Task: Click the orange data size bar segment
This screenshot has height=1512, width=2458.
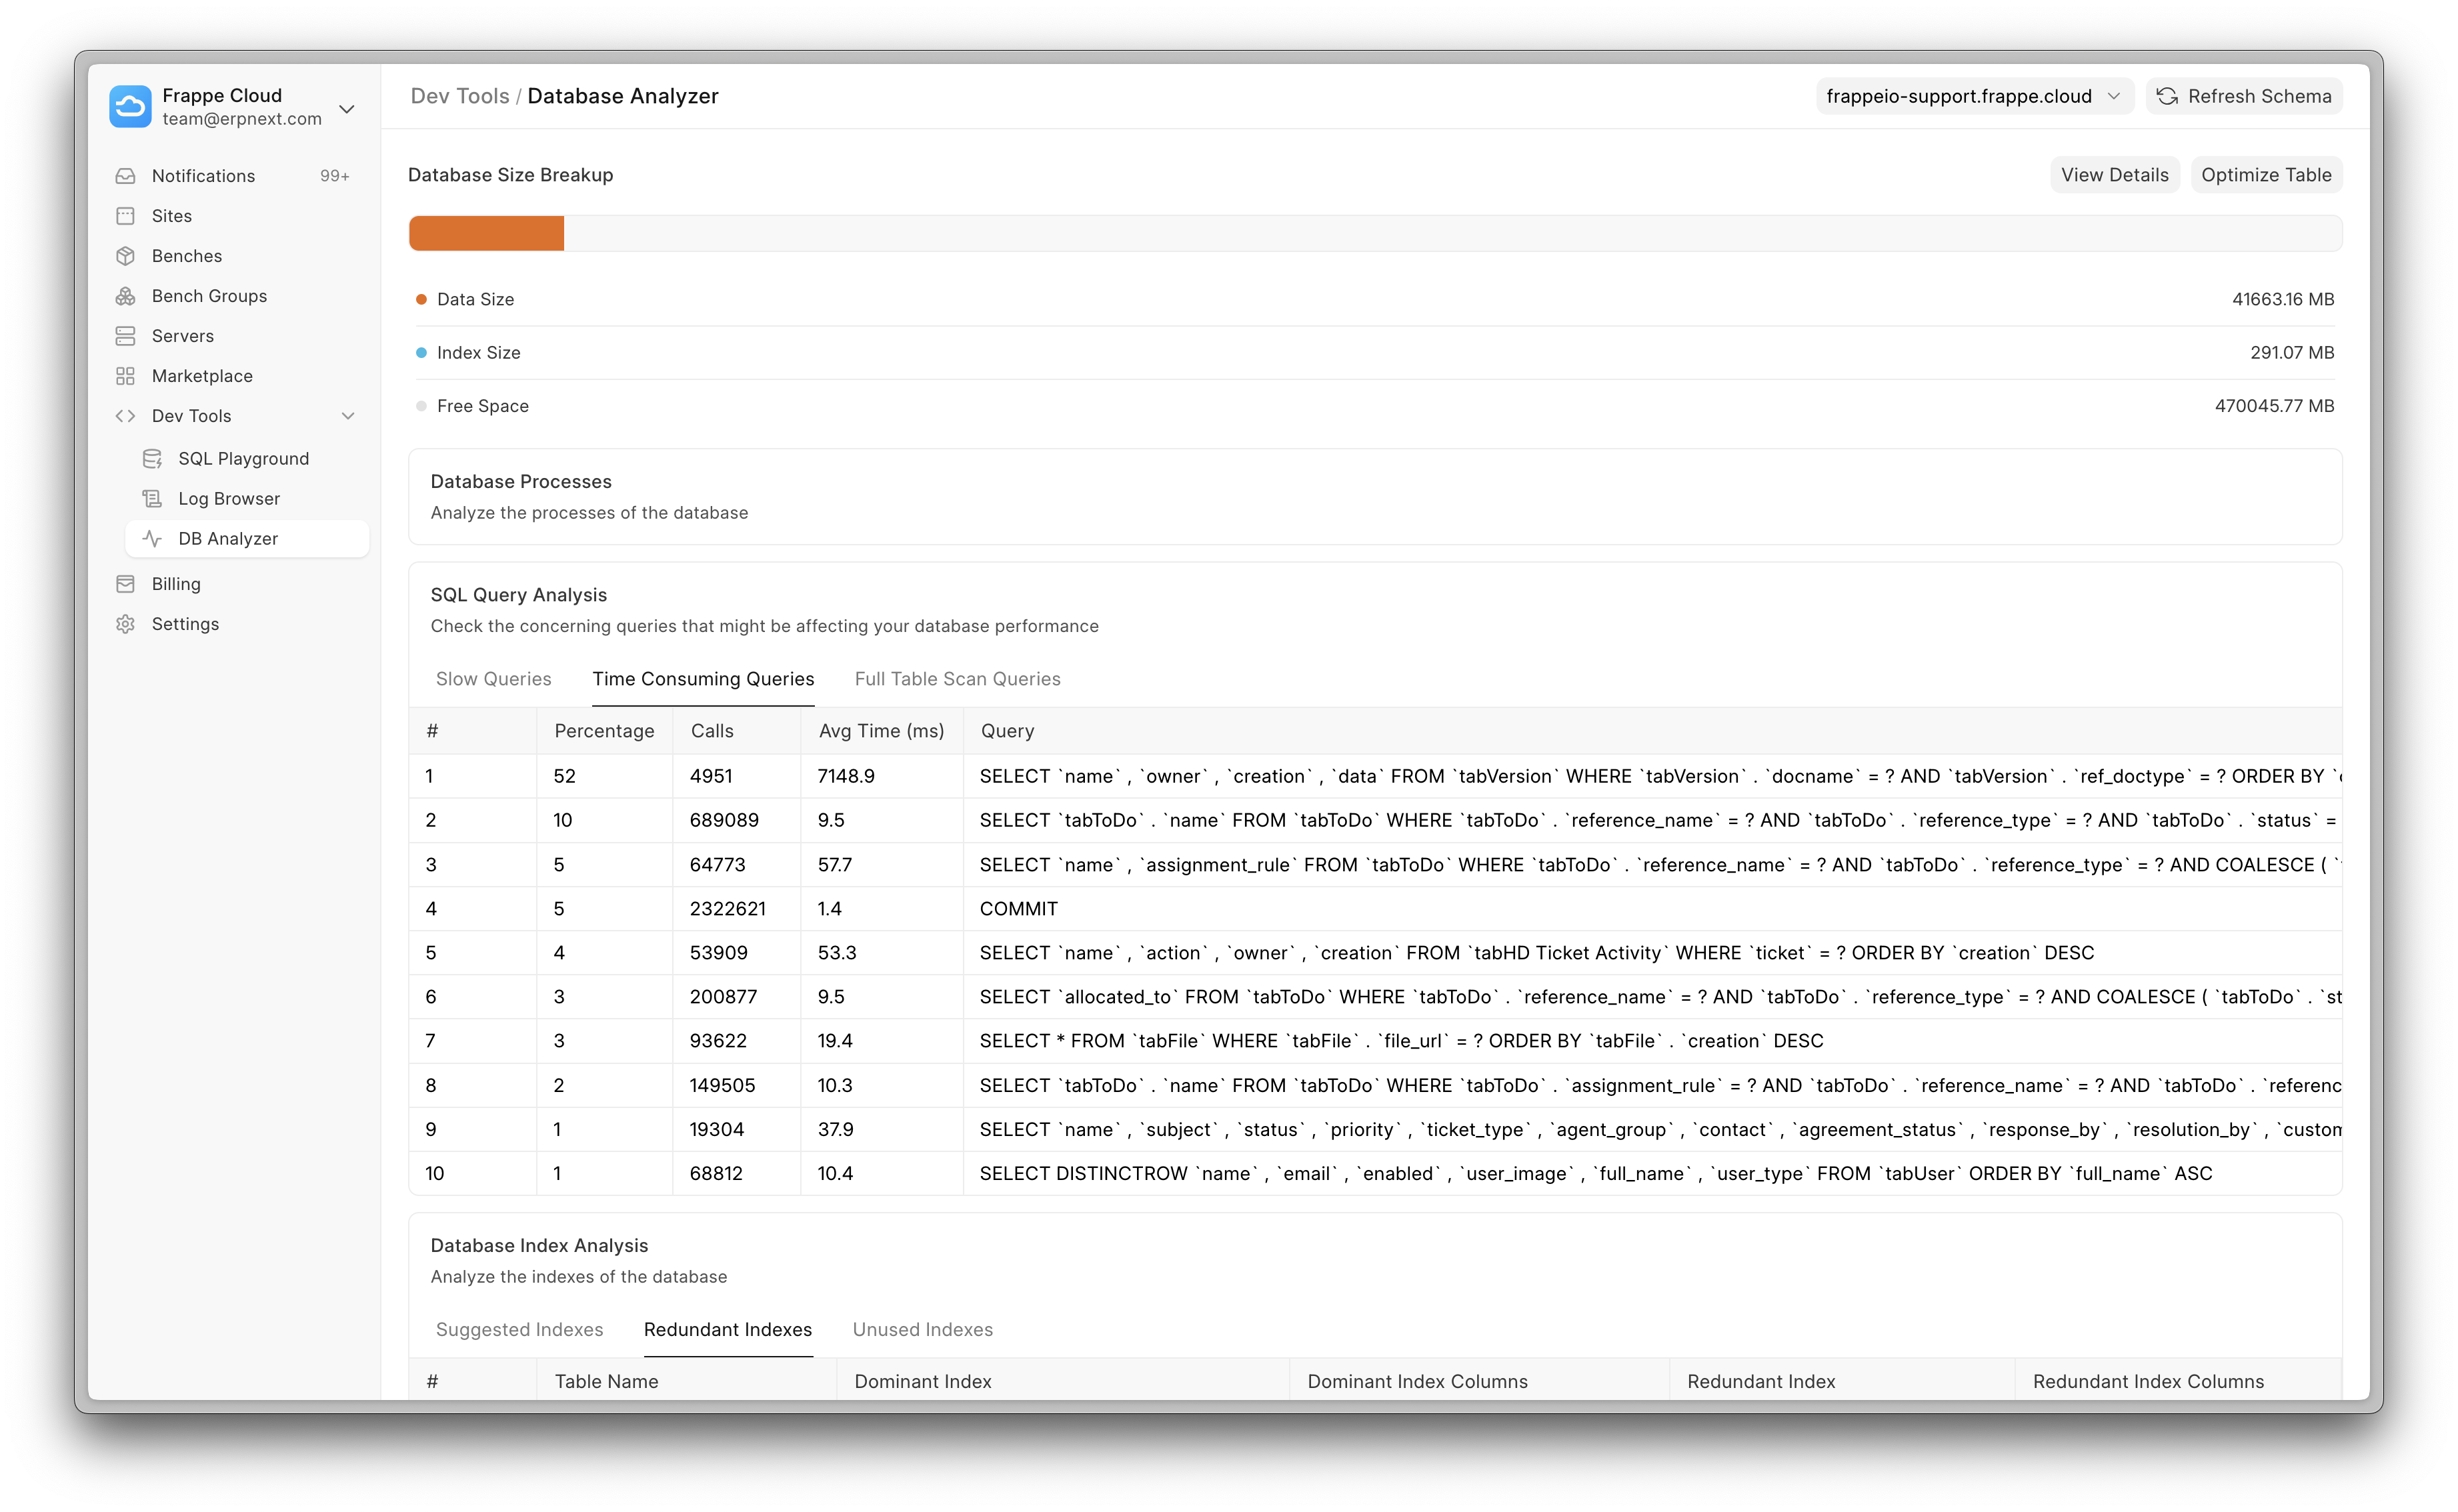Action: click(486, 234)
